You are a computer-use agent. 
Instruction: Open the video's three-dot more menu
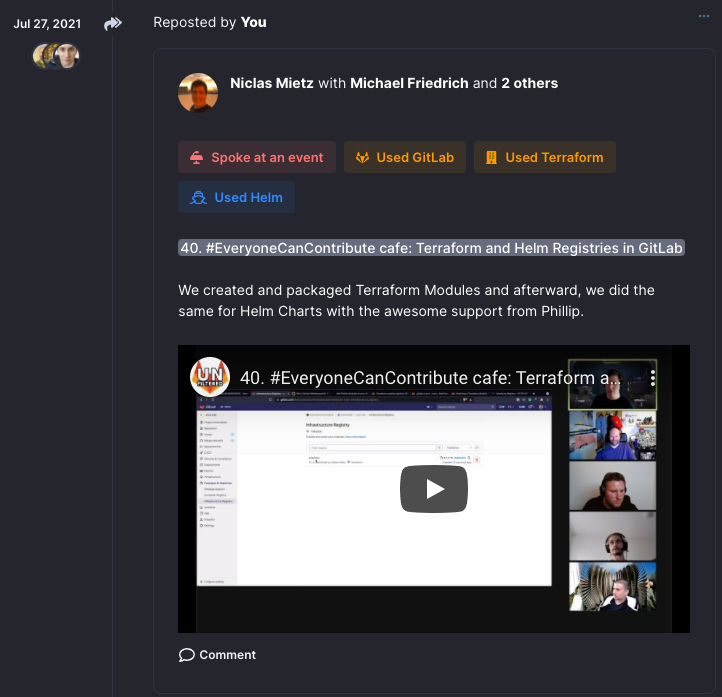point(653,378)
